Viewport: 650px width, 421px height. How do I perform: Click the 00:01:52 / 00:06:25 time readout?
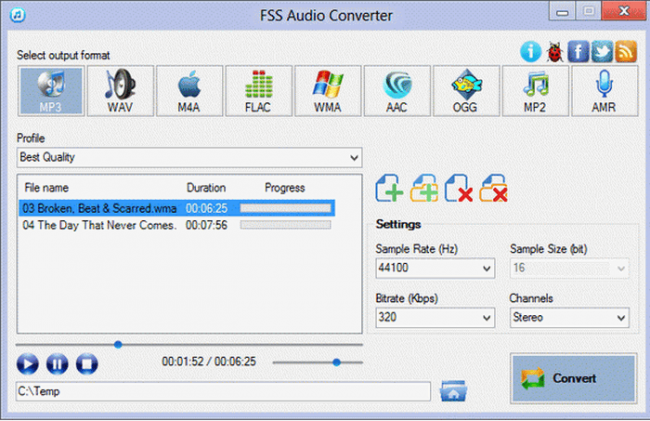click(x=209, y=362)
